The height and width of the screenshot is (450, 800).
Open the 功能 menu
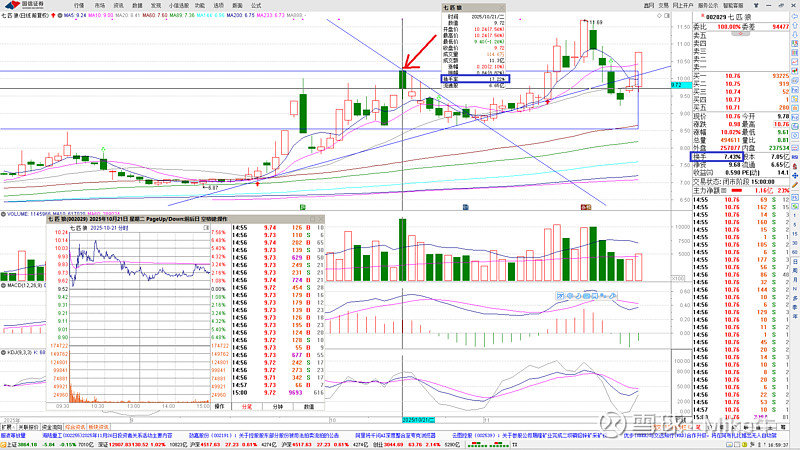point(200,5)
